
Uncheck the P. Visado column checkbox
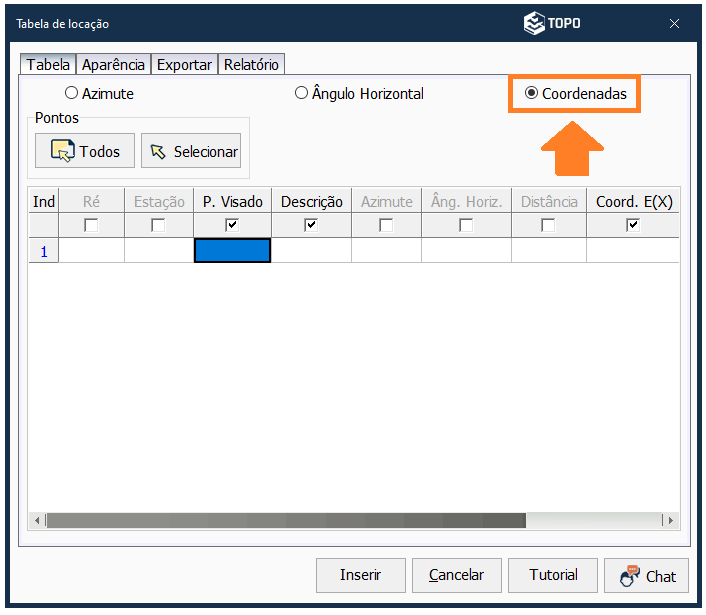pos(232,226)
